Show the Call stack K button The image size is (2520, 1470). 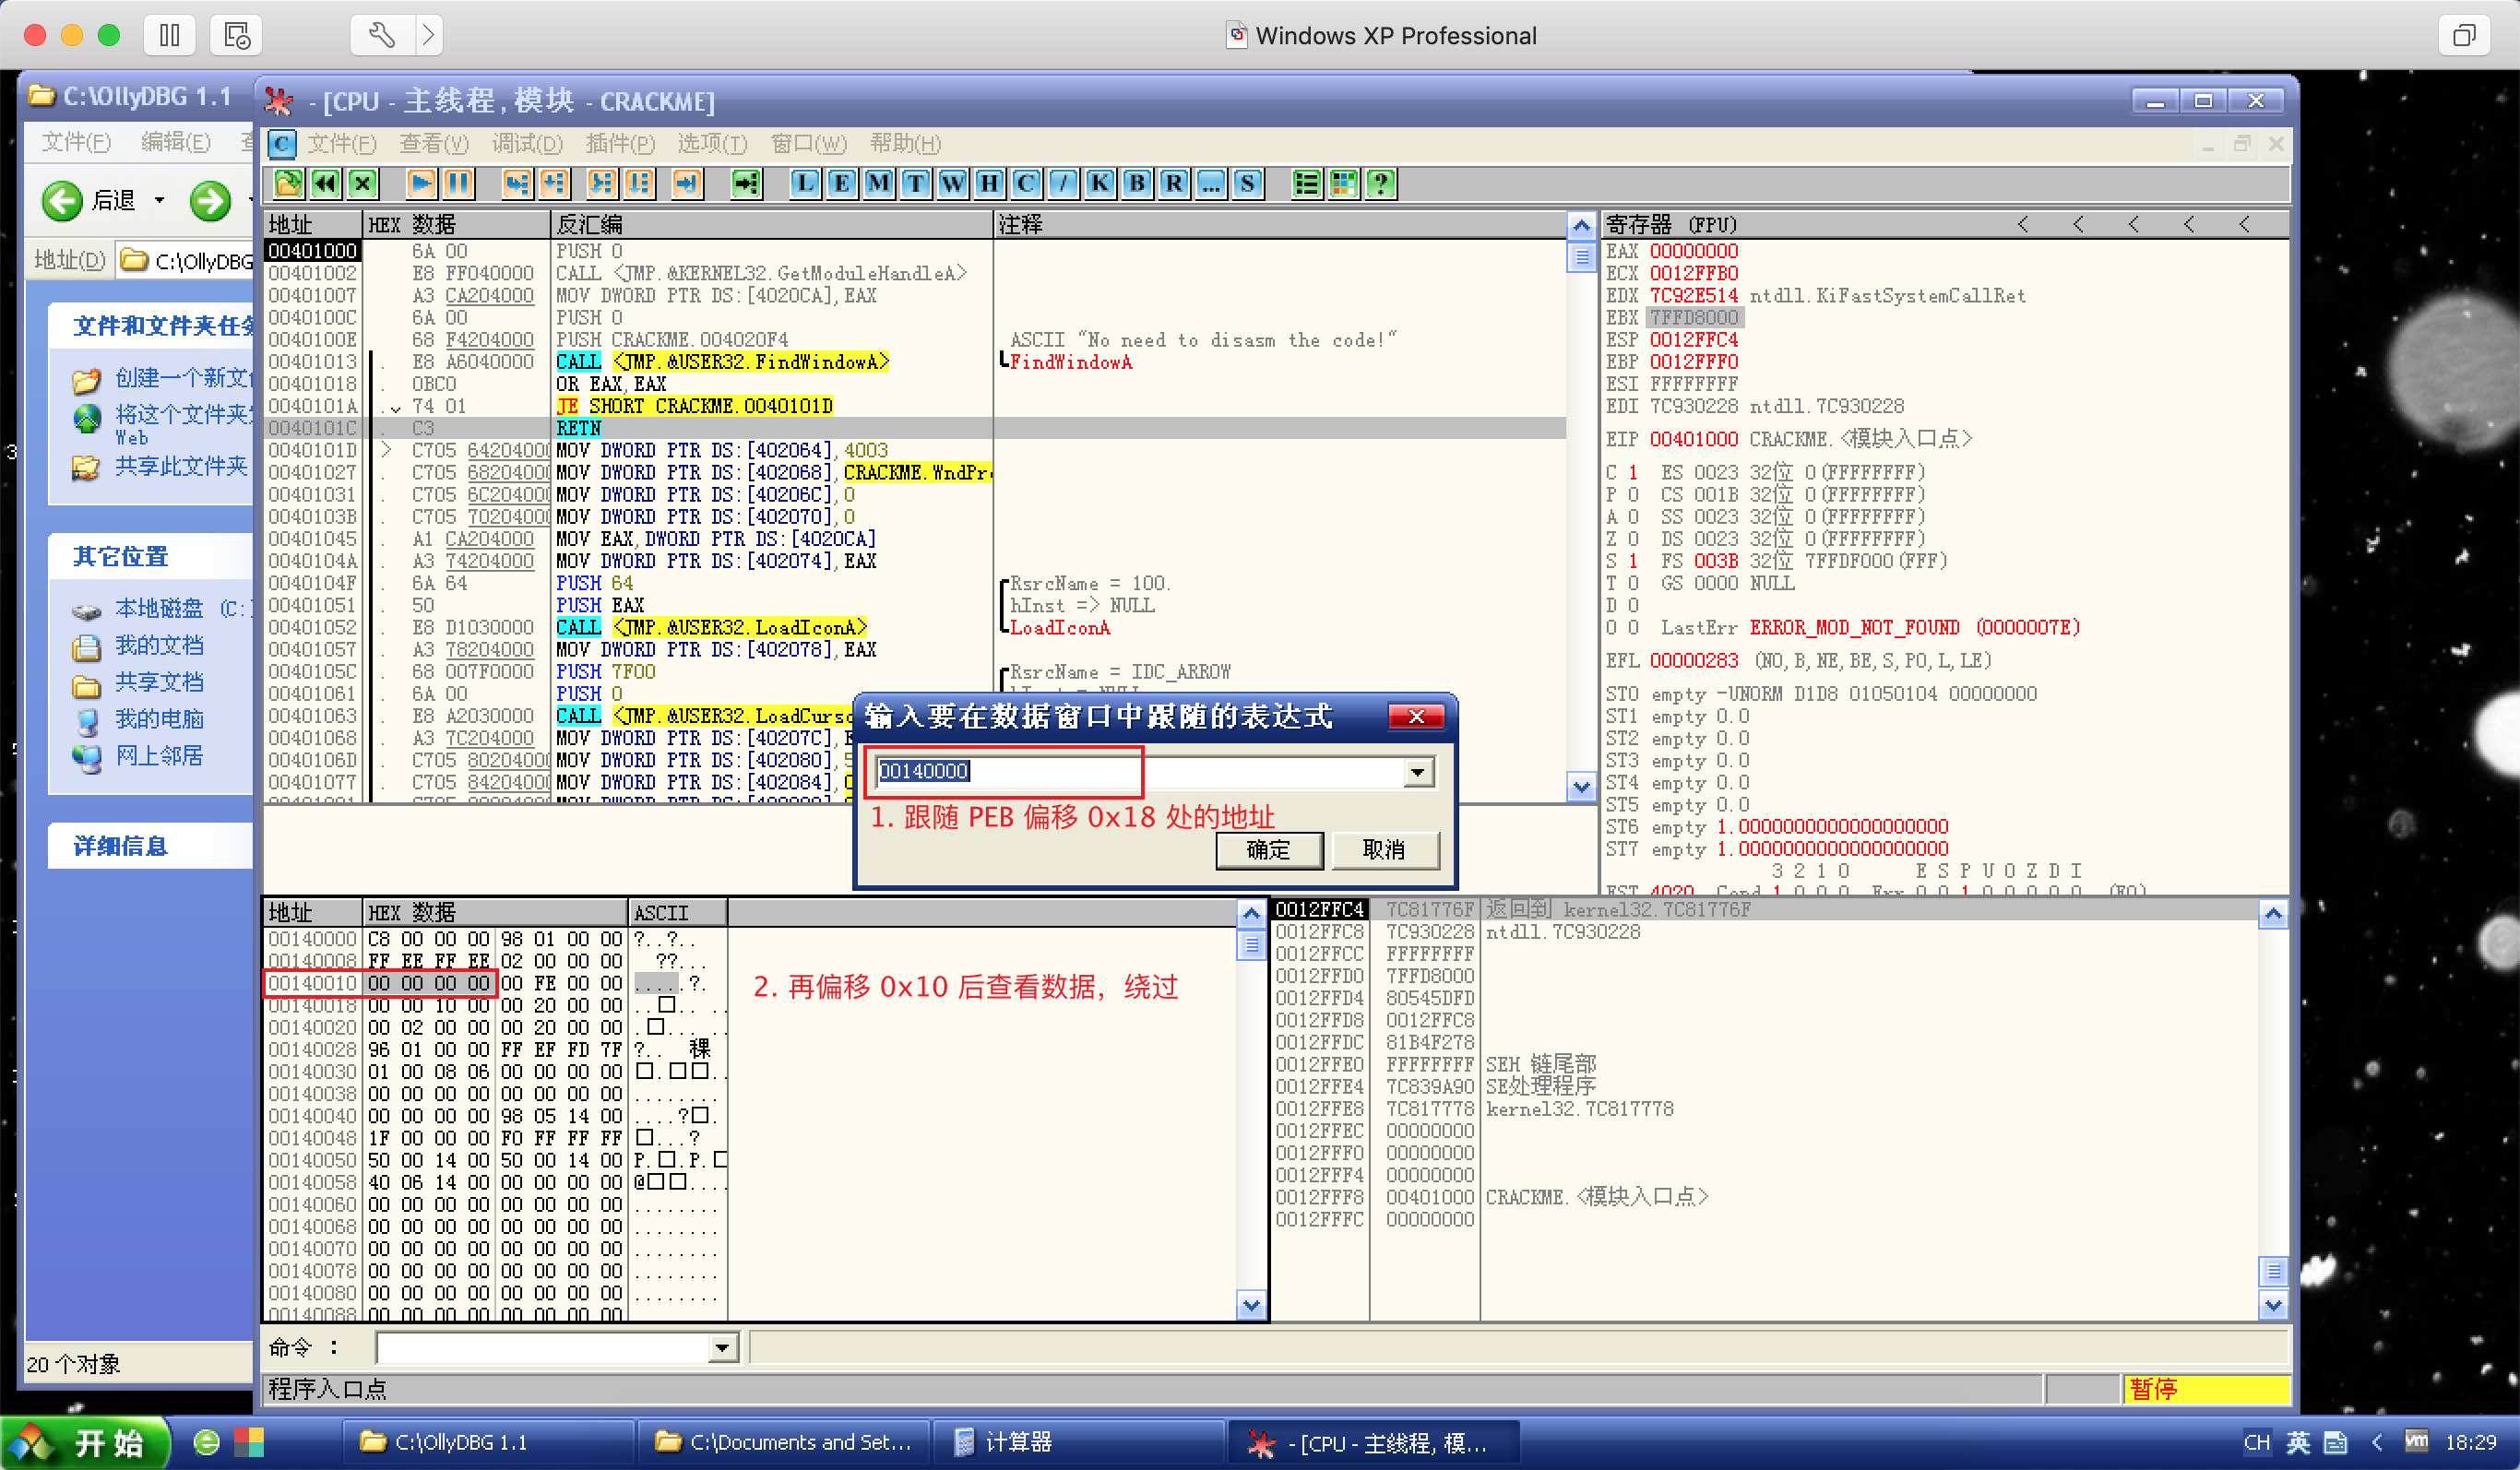pyautogui.click(x=1099, y=184)
